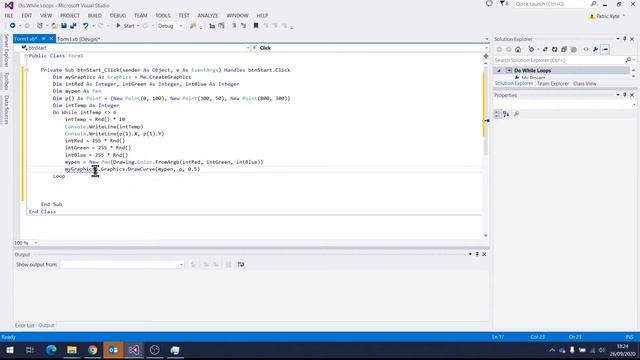Collapse the Public Class Form1 outline

coord(26,56)
